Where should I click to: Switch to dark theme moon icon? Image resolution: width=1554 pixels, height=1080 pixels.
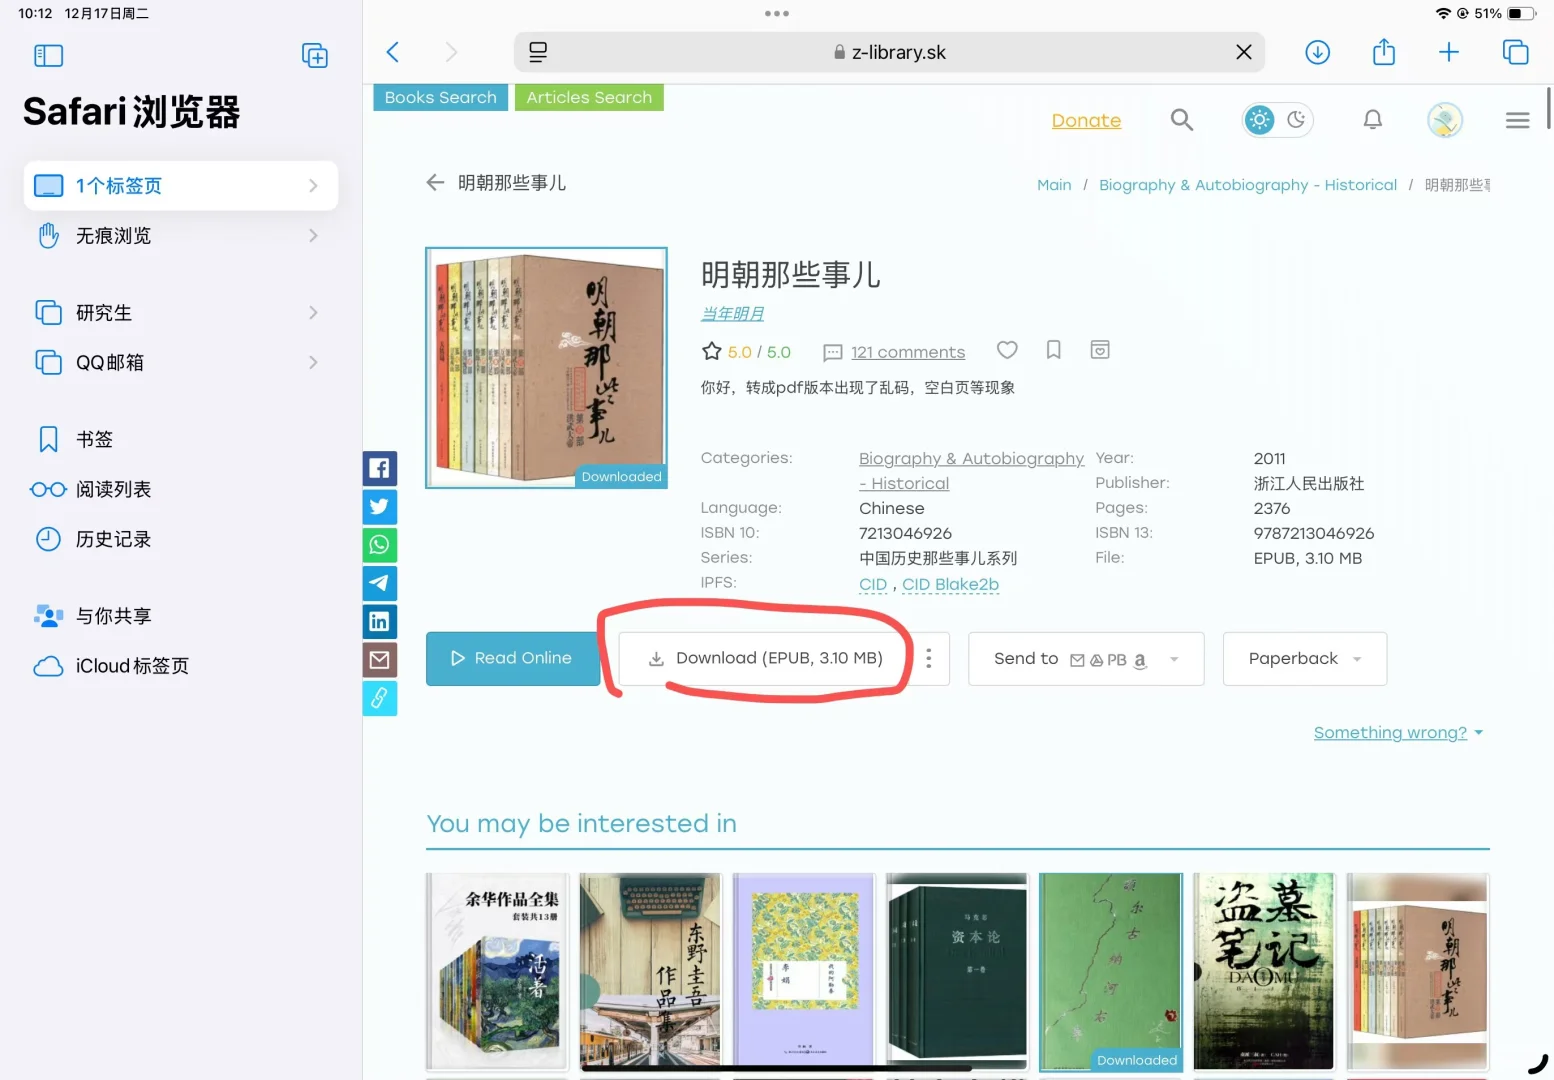coord(1296,120)
